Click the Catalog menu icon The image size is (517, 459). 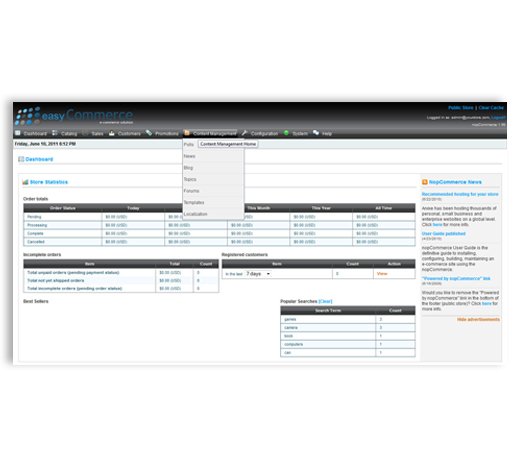click(55, 133)
